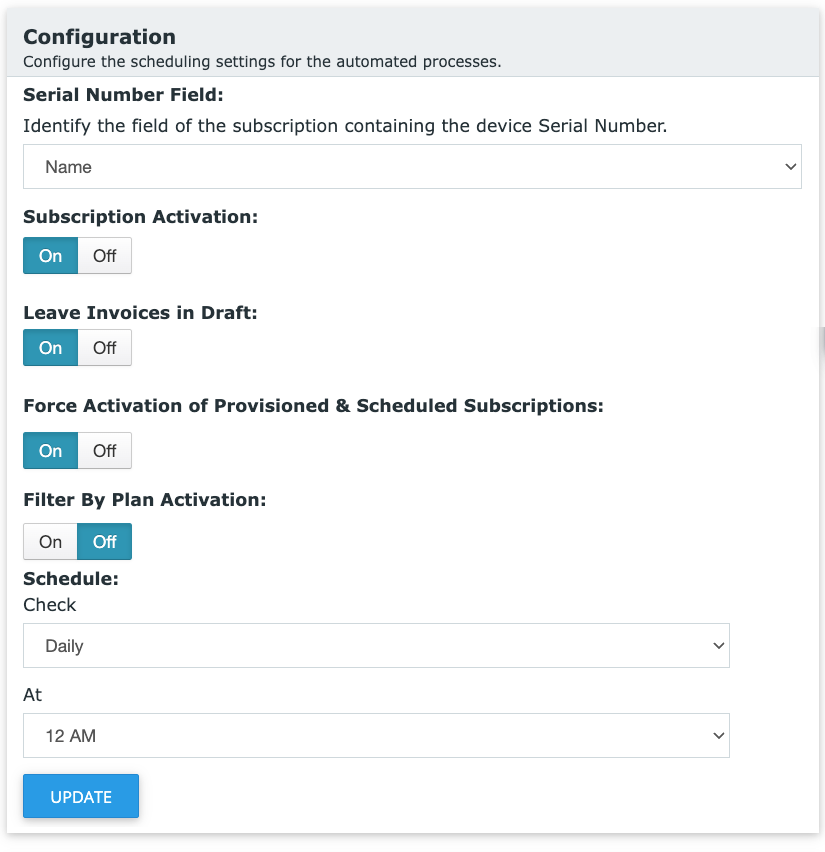
Task: Click the Subscription Activation label text
Action: tap(140, 217)
